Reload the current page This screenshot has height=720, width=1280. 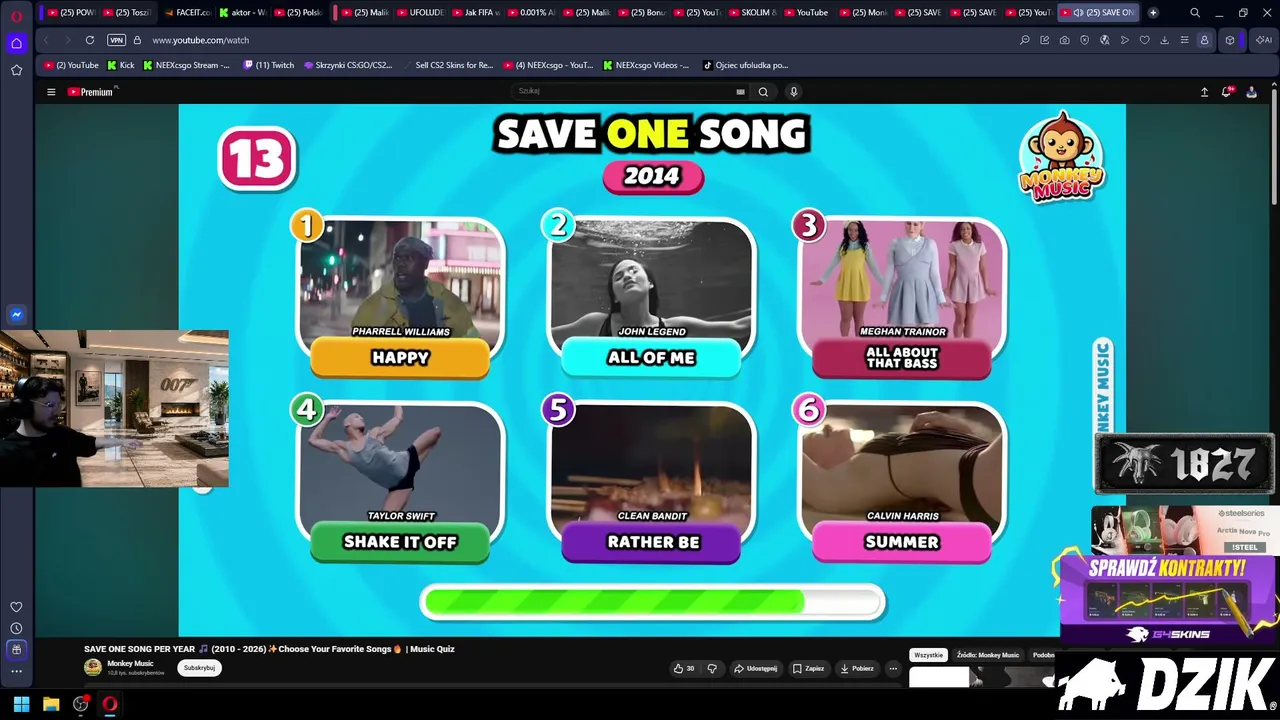tap(90, 40)
